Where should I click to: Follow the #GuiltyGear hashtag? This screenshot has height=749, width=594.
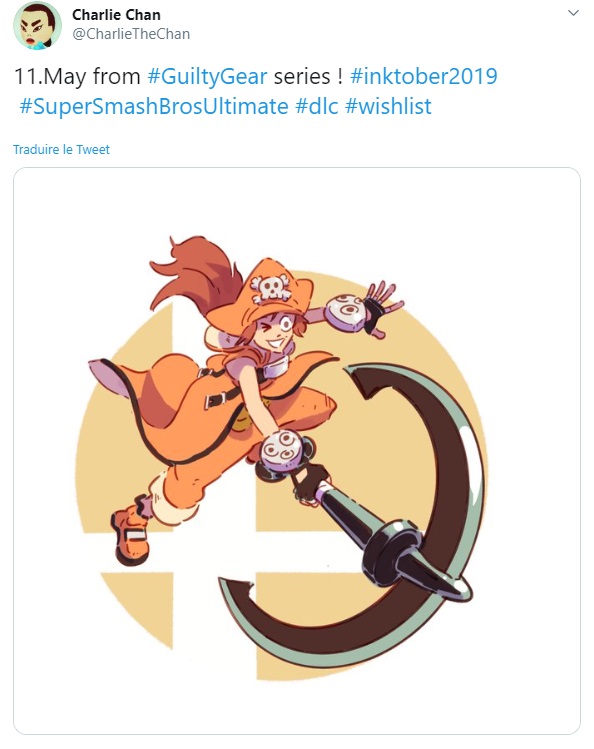click(x=207, y=76)
